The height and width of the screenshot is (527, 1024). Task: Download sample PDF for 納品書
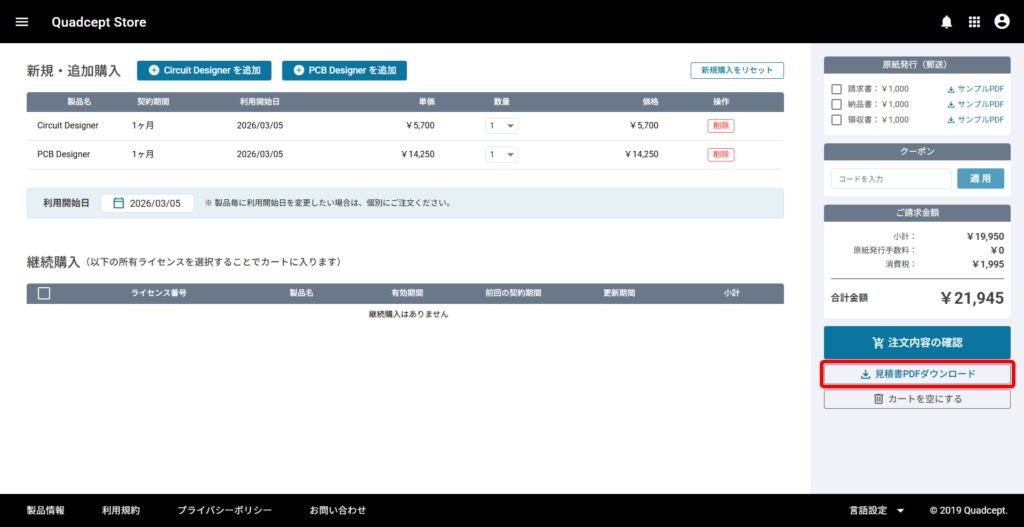click(x=975, y=104)
